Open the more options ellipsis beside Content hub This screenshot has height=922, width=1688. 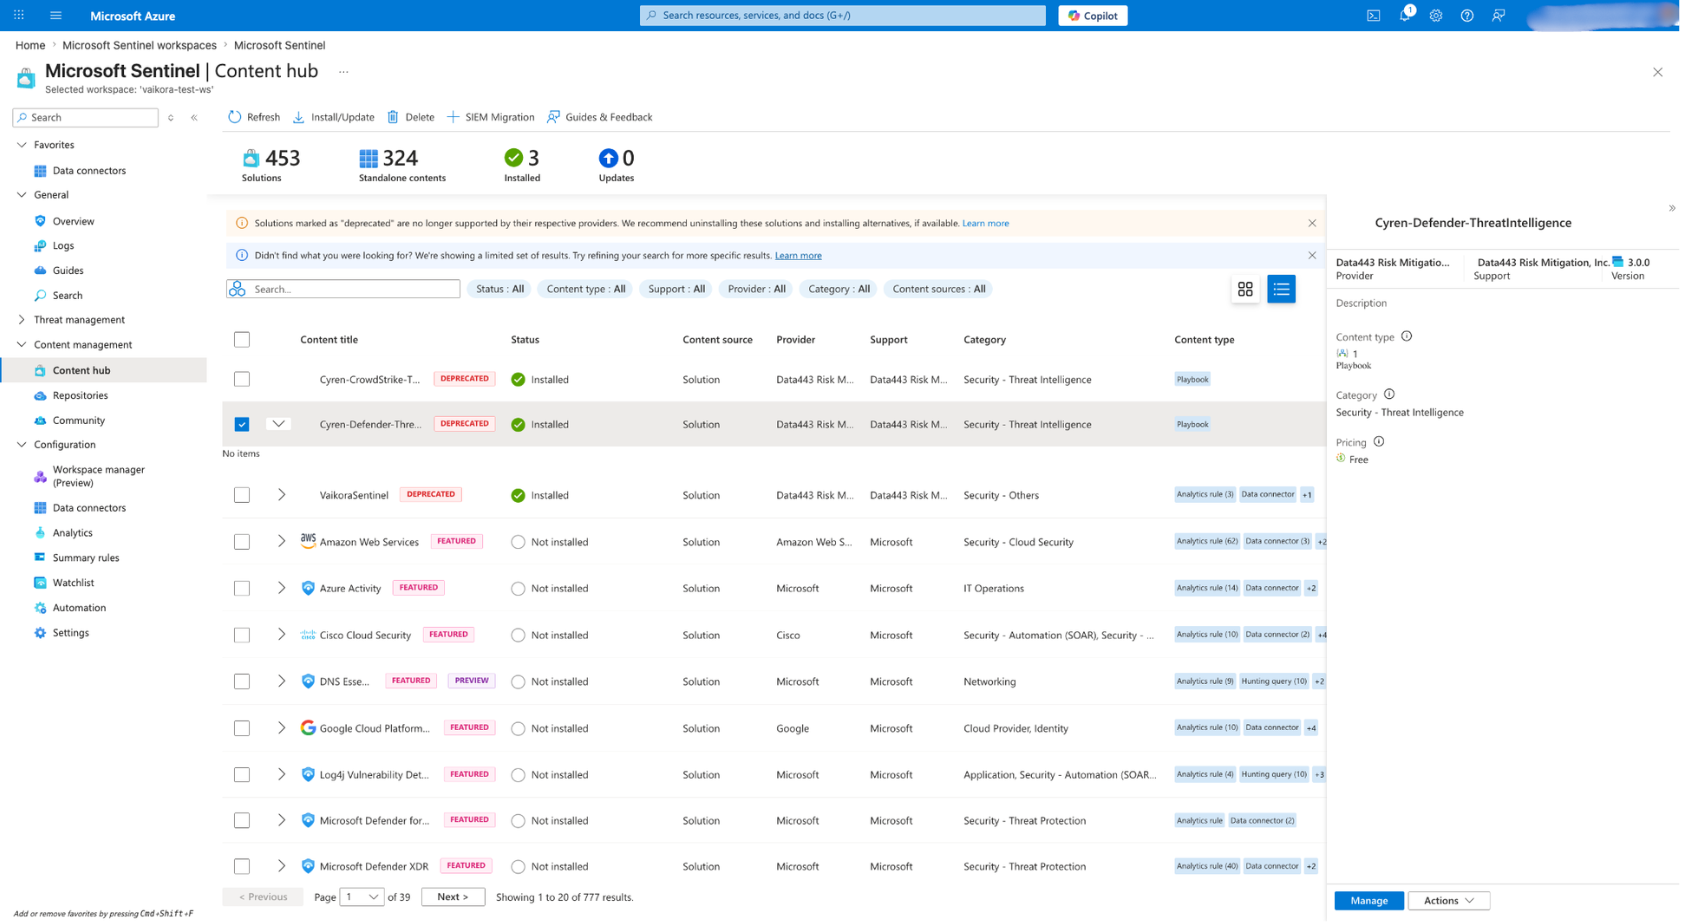pos(344,72)
